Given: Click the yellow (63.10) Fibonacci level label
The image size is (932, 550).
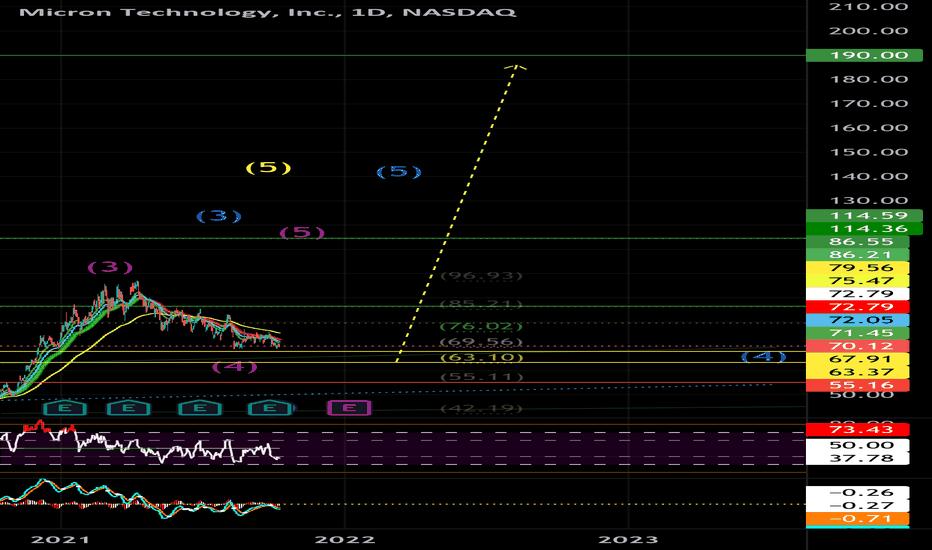Looking at the screenshot, I should pos(482,357).
